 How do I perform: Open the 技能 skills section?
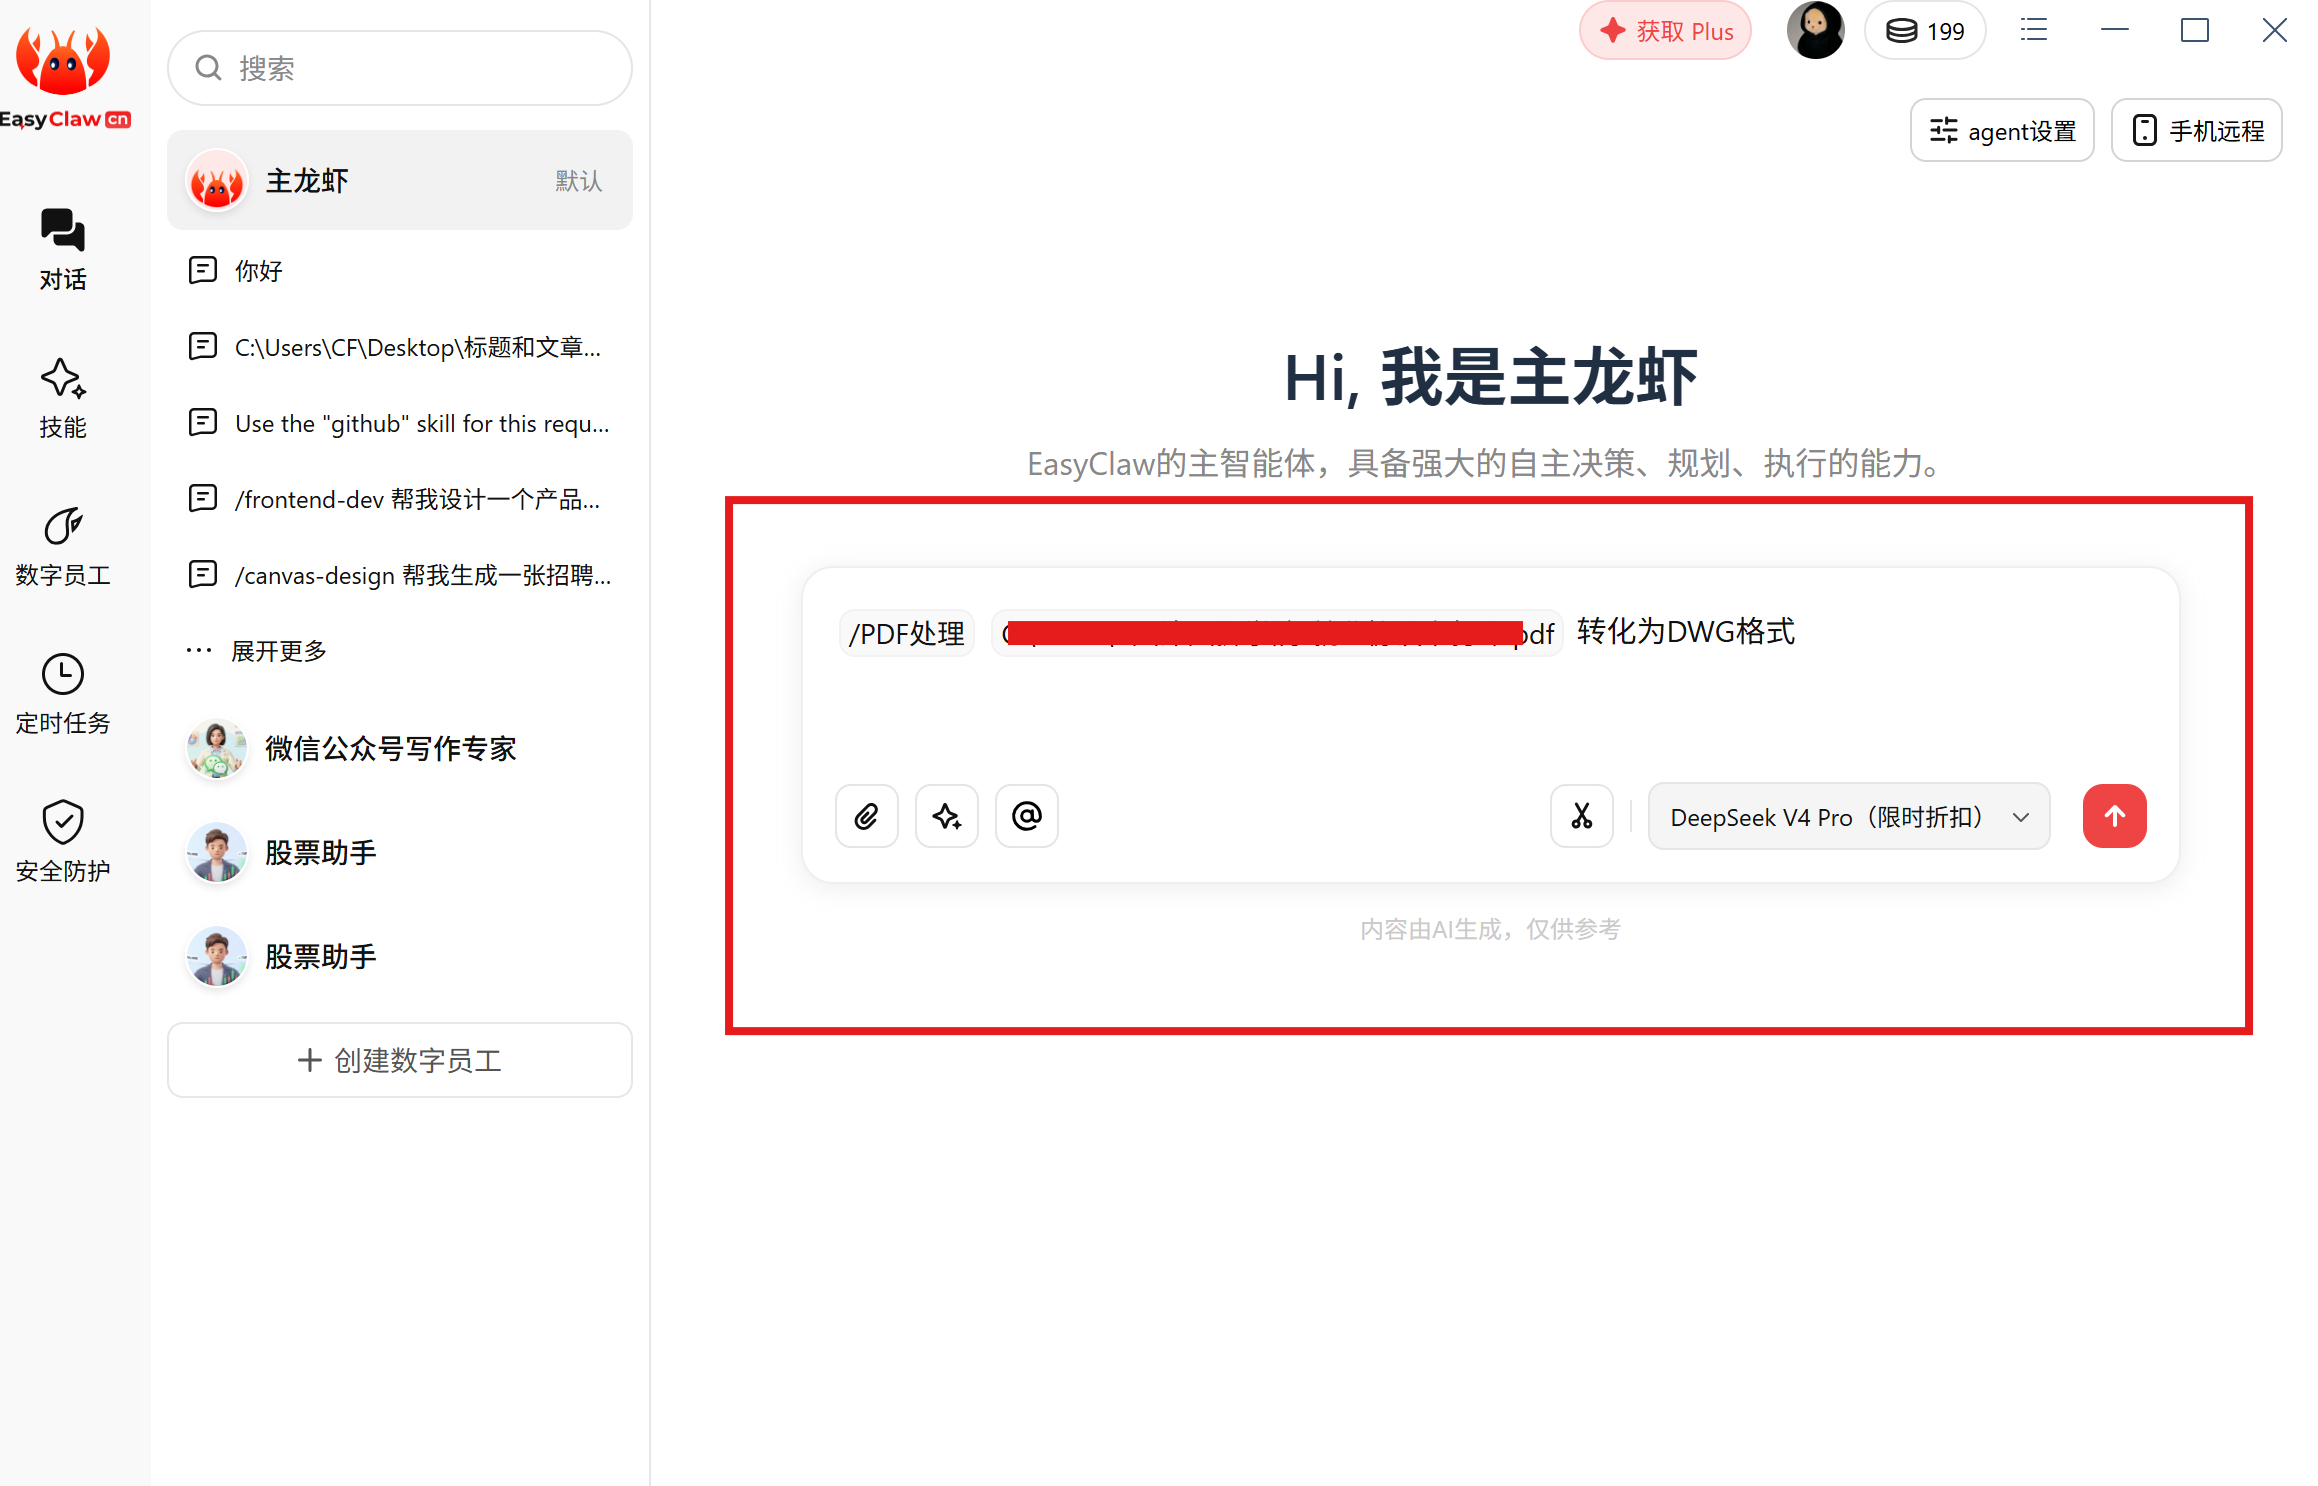coord(63,398)
